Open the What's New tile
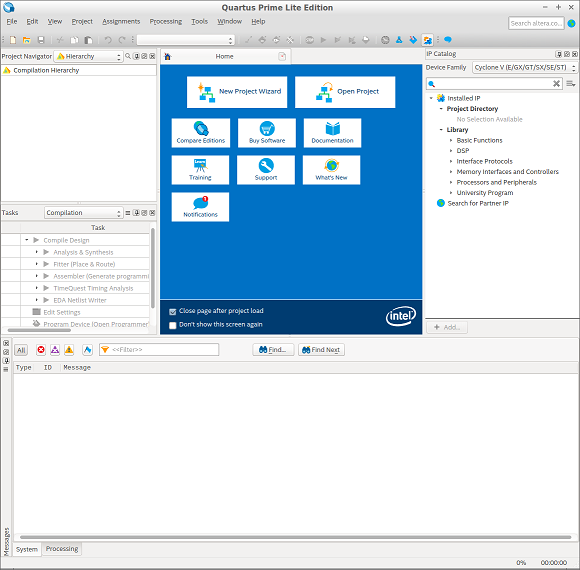Screen dimensions: 580x570 [x=331, y=170]
